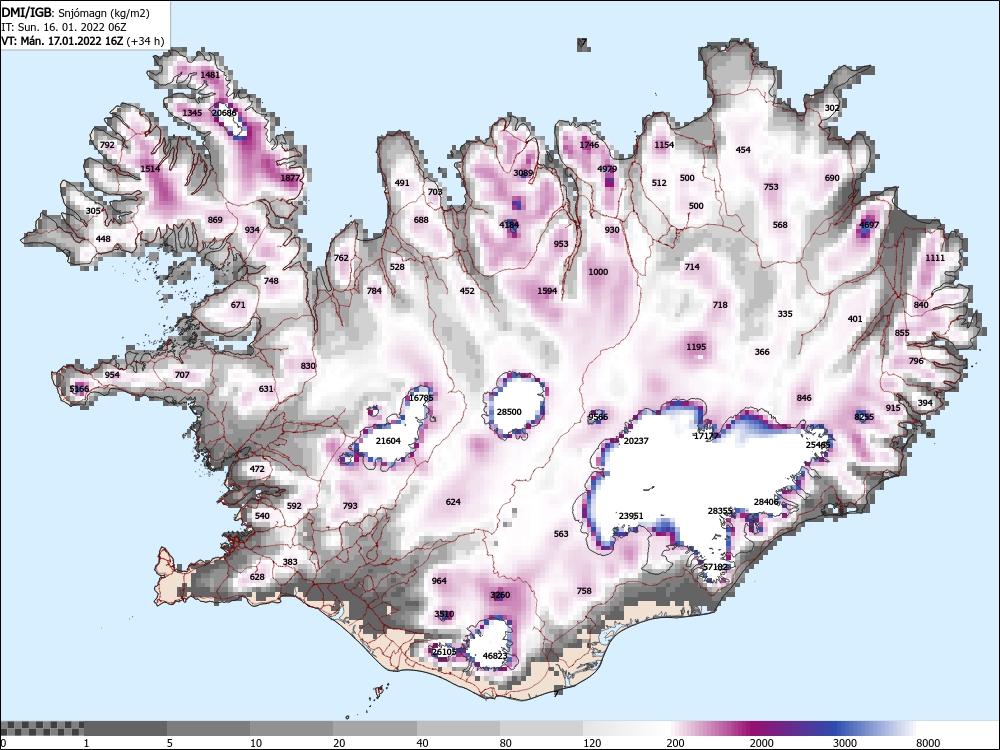
Task: Click the snow value 9566
Action: click(x=598, y=417)
